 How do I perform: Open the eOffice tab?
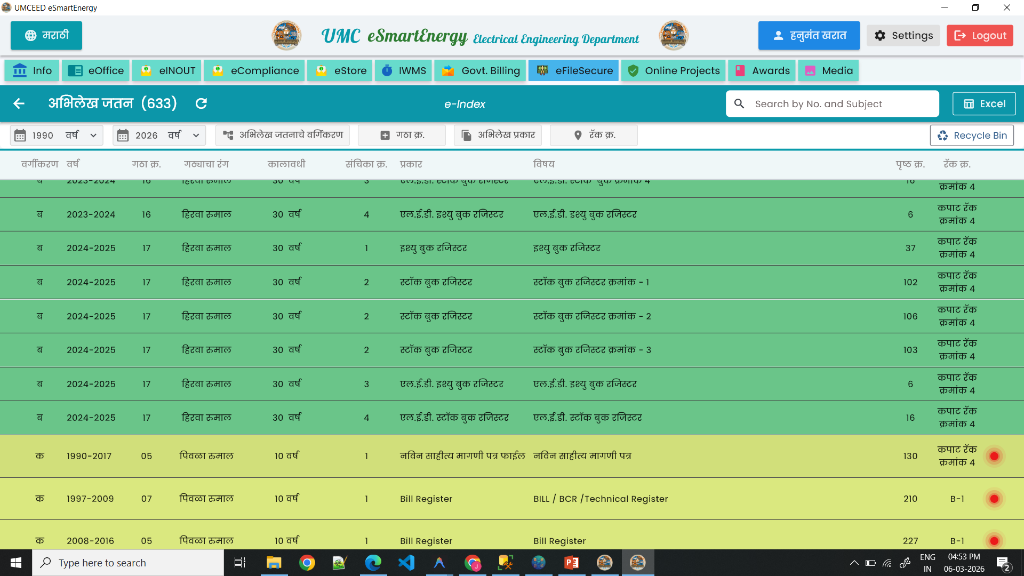96,71
